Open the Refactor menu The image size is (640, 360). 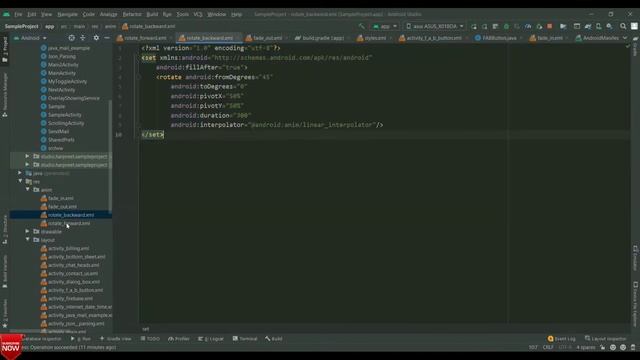point(131,14)
